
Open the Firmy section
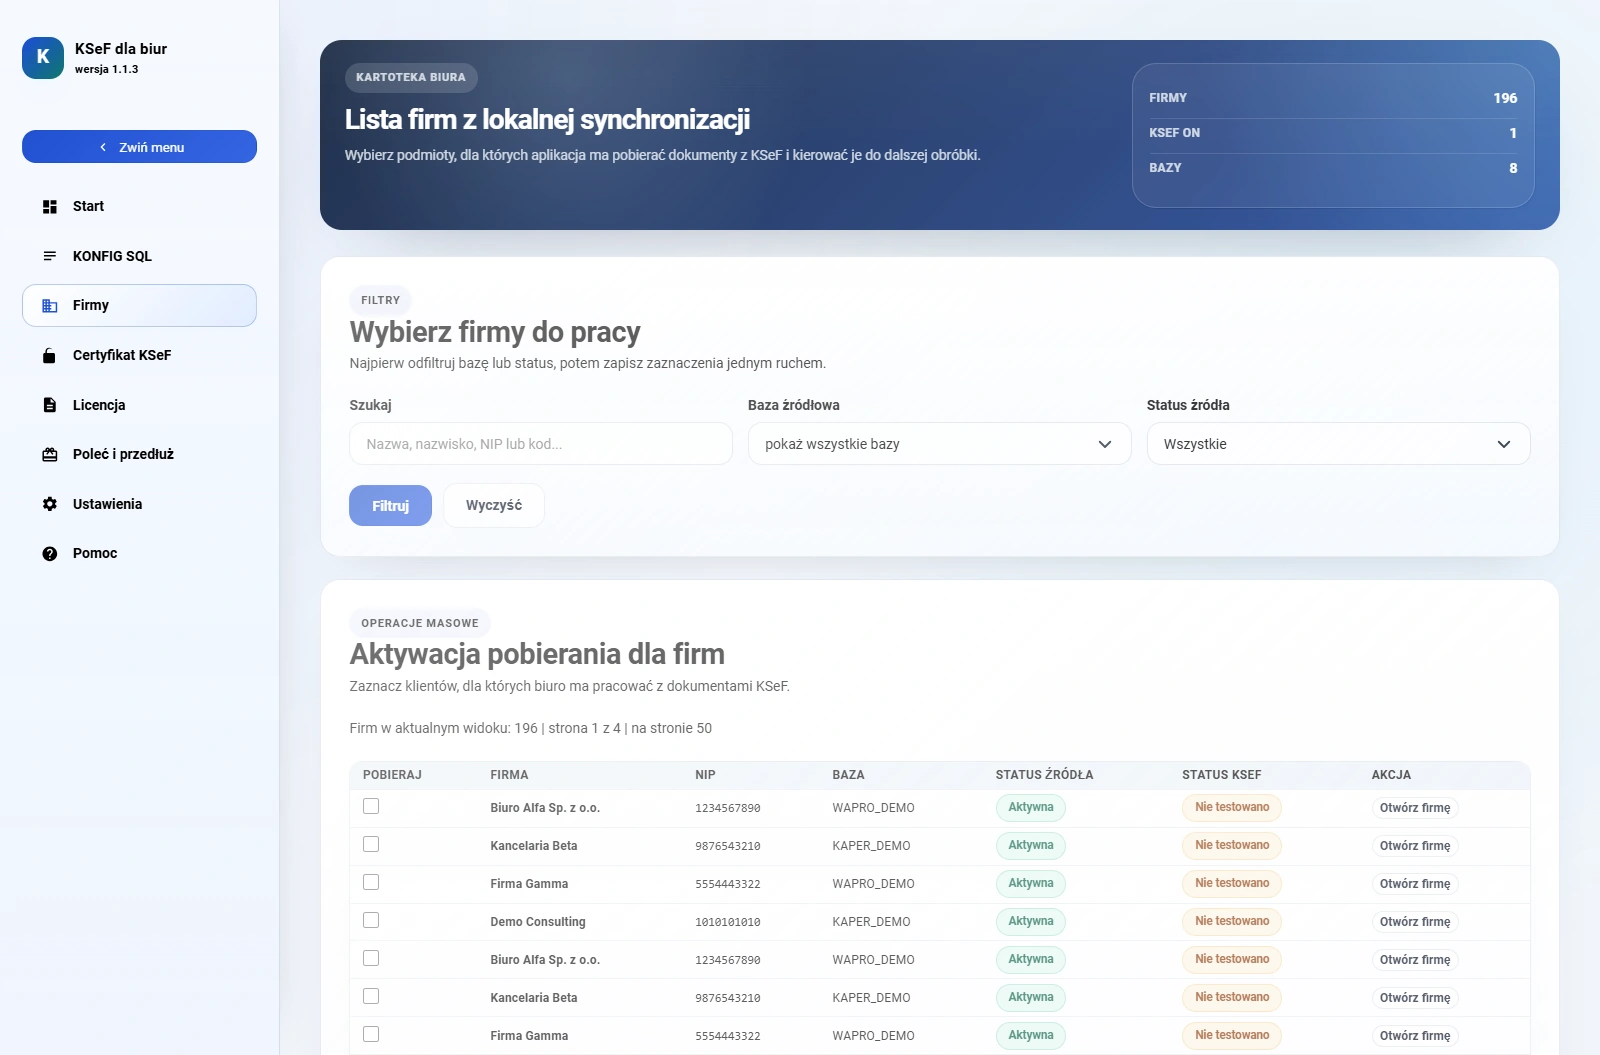139,305
